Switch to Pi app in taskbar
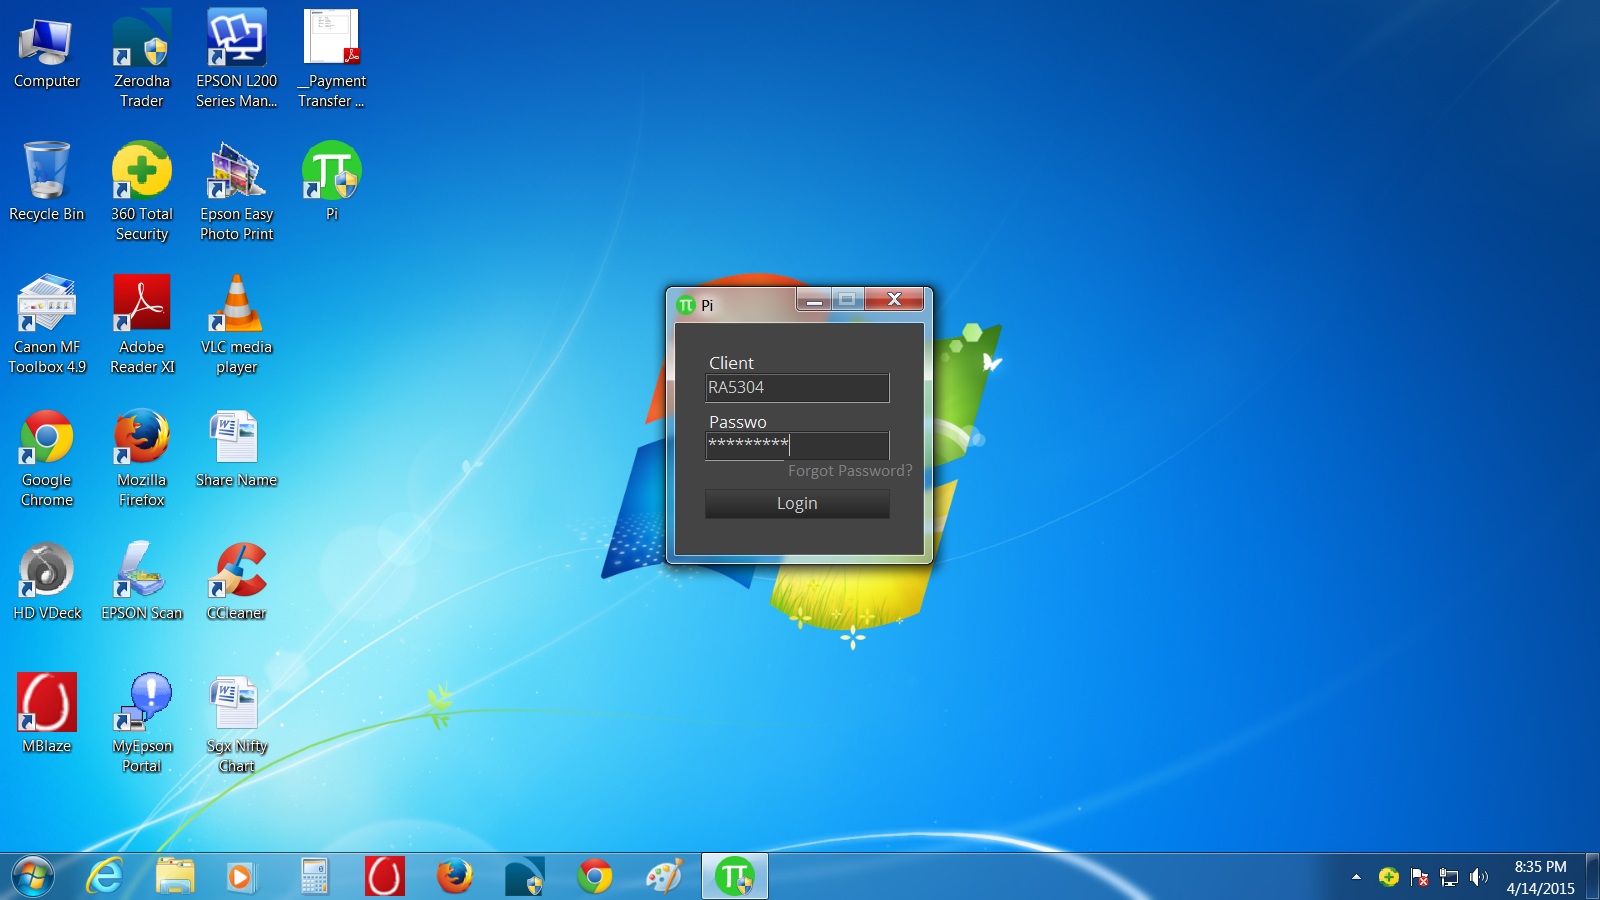This screenshot has width=1600, height=900. pyautogui.click(x=735, y=877)
